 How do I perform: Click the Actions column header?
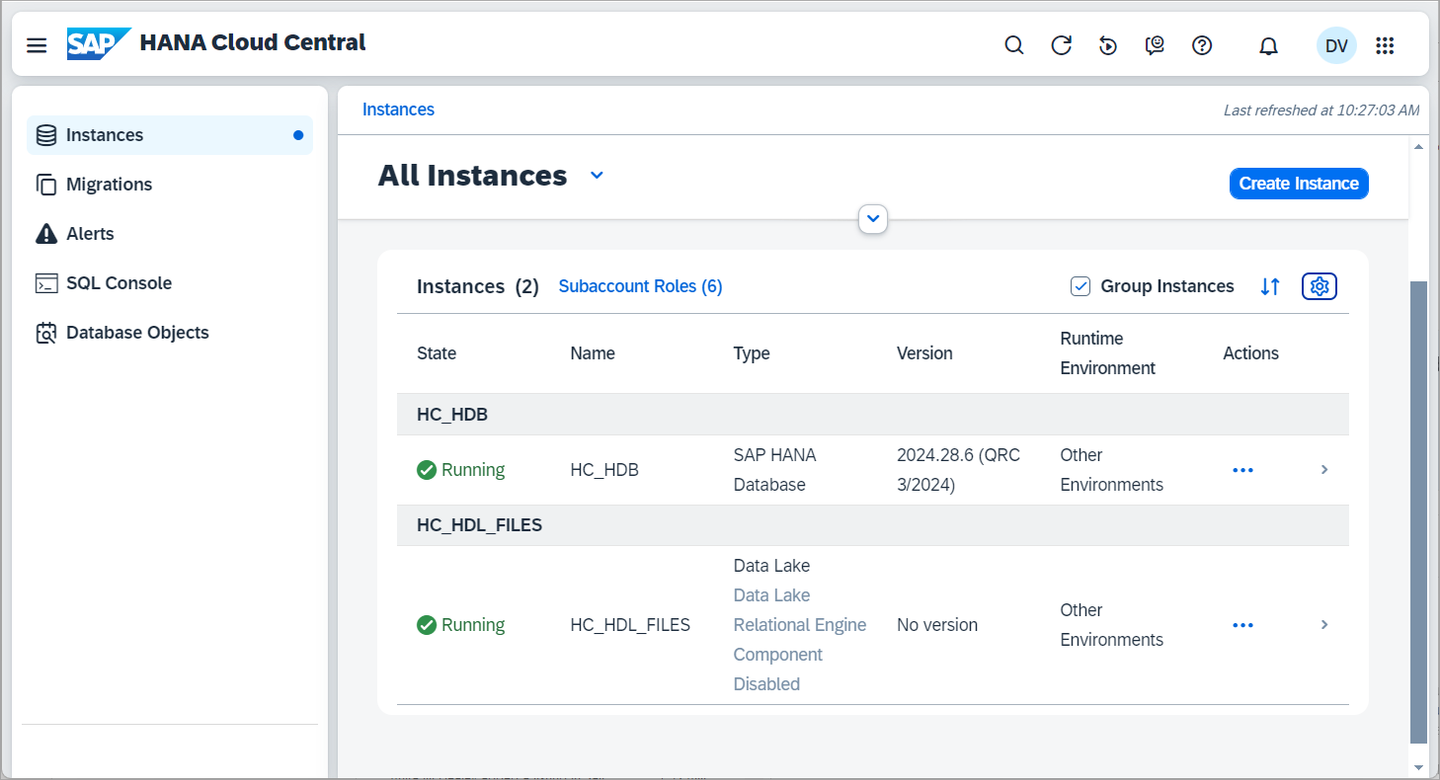click(x=1250, y=353)
